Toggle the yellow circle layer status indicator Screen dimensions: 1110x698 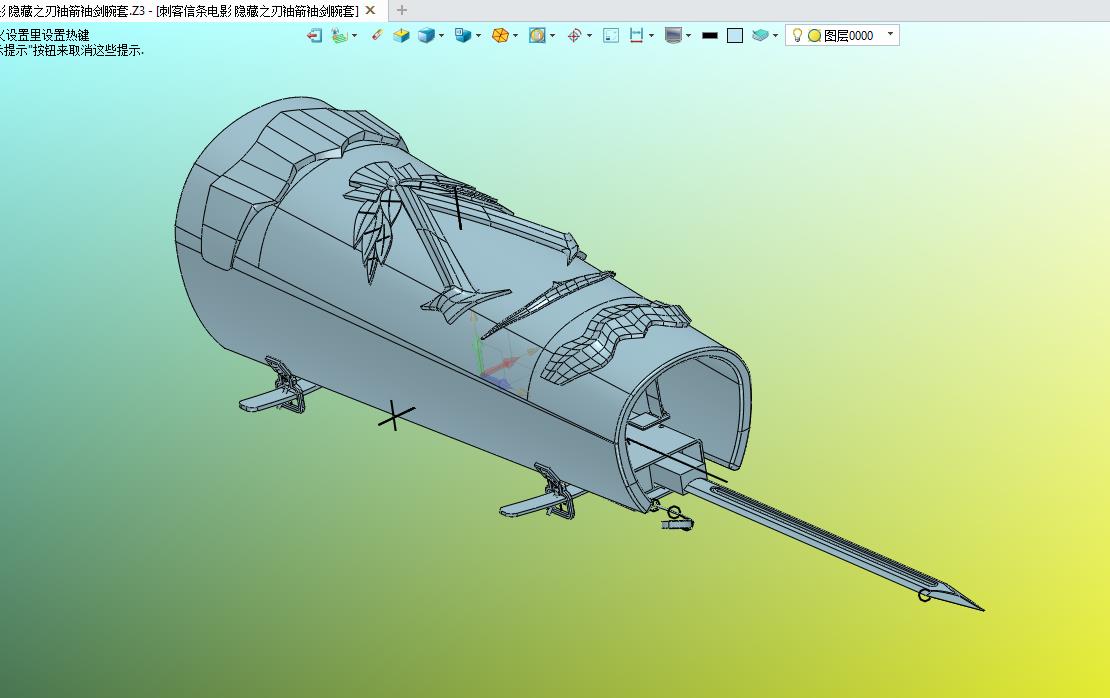pos(814,35)
